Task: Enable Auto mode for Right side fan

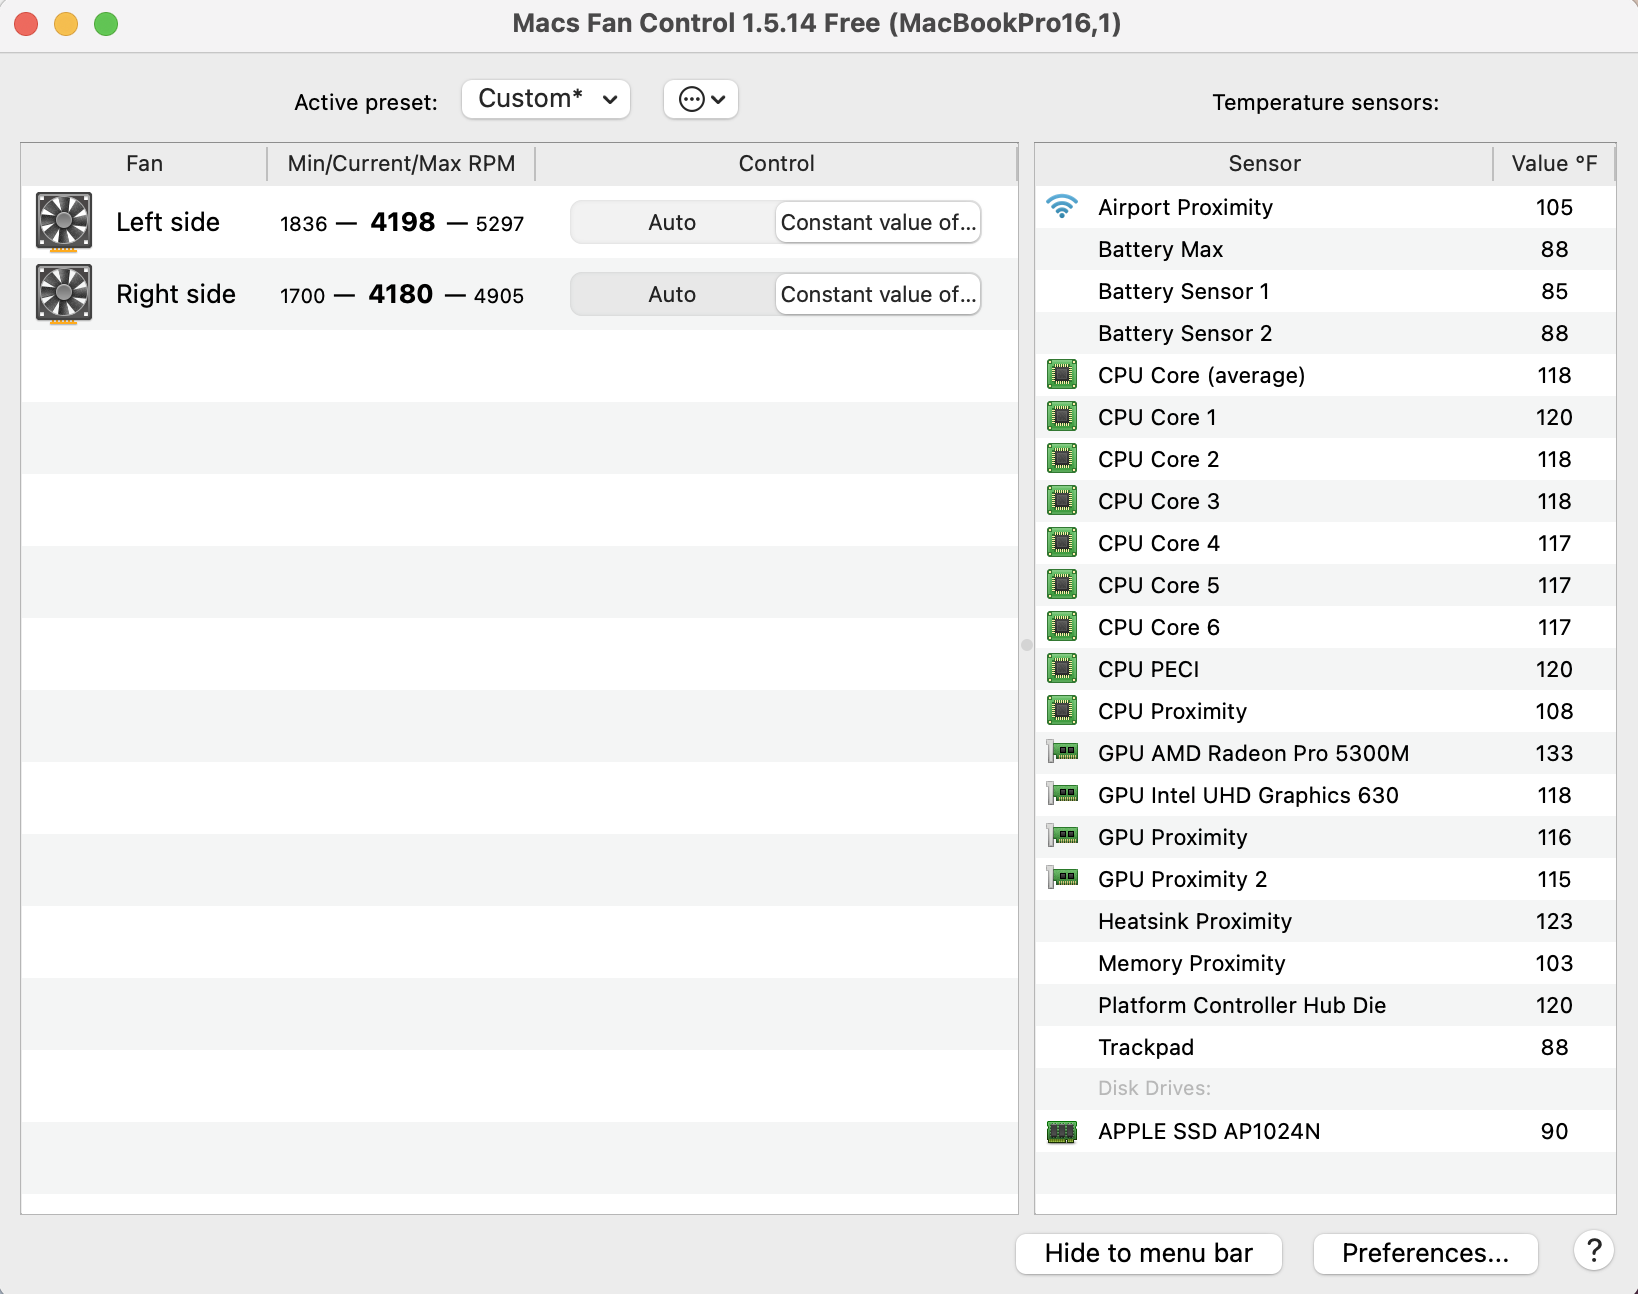Action: pos(670,294)
